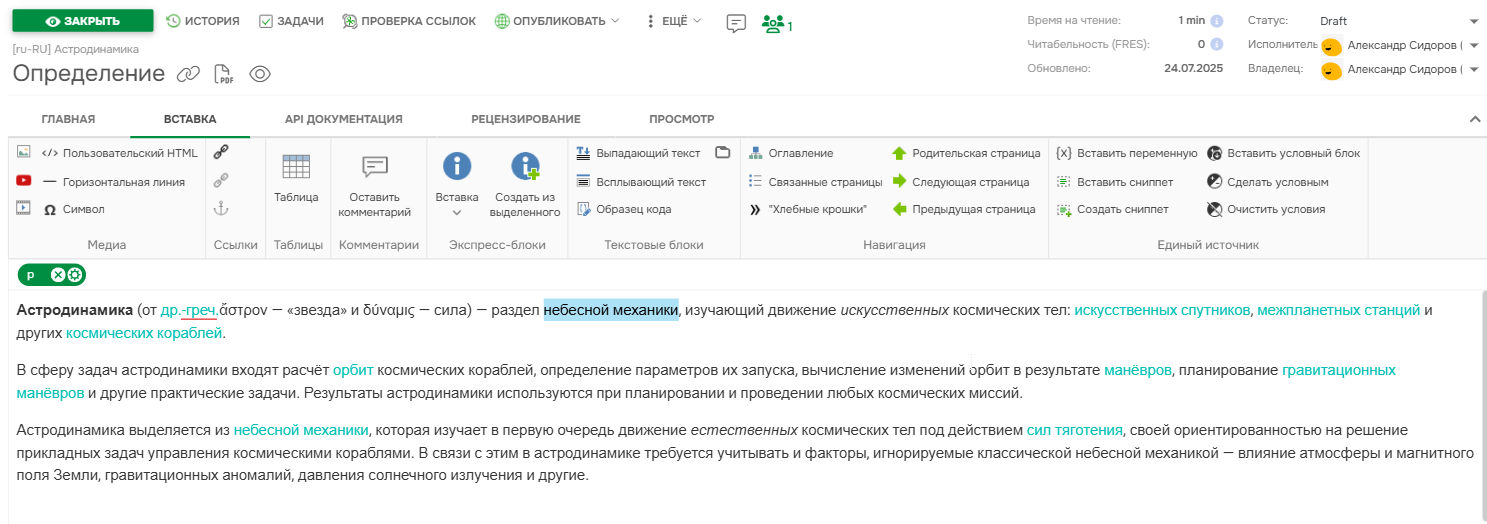The width and height of the screenshot is (1487, 524).
Task: Open the Ещё more options menu
Action: 674,21
